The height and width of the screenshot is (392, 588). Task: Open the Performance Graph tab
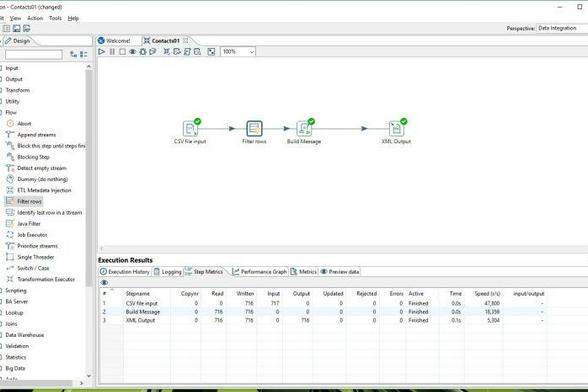(x=260, y=272)
